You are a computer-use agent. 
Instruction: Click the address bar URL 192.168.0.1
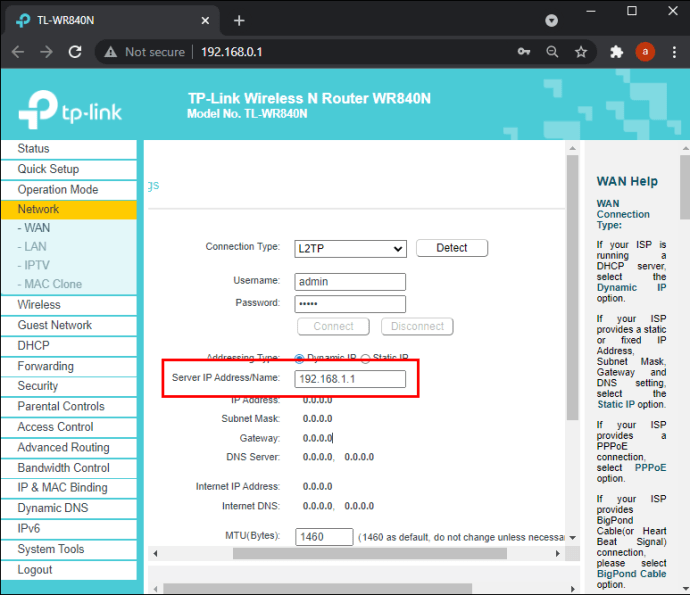(x=232, y=52)
